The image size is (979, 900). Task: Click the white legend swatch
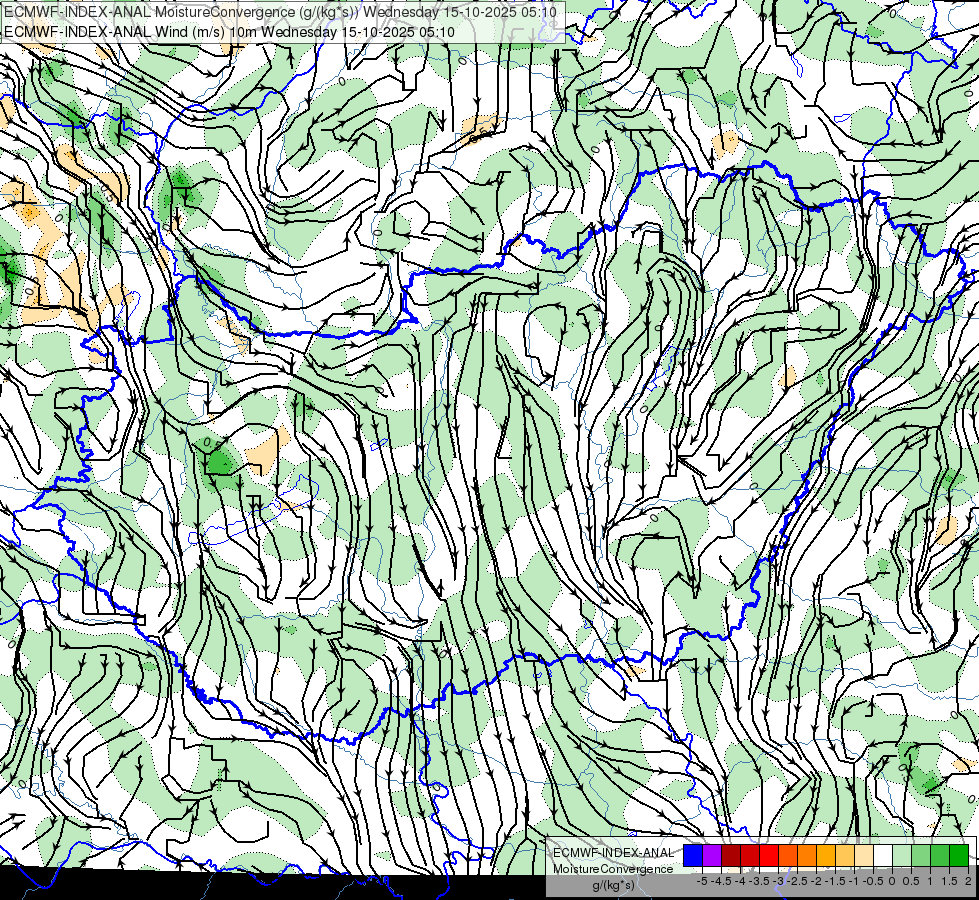[x=883, y=856]
